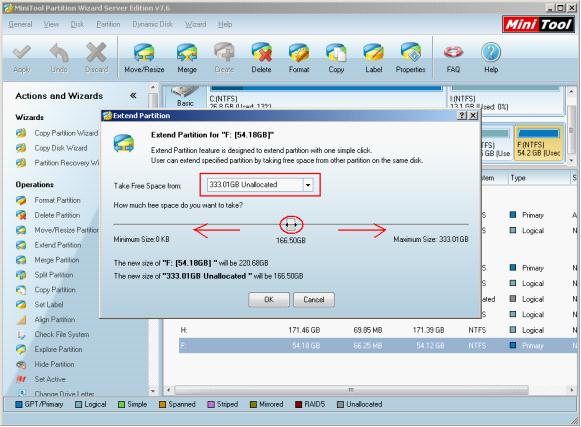The height and width of the screenshot is (427, 581).
Task: Launch Copy Partition Wizard in sidebar
Action: (x=57, y=133)
